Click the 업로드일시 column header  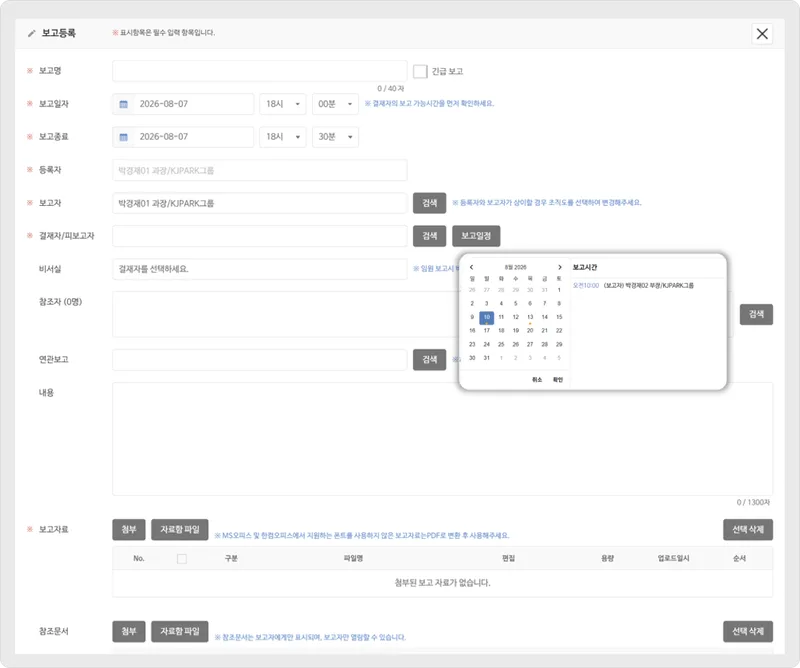(x=673, y=558)
